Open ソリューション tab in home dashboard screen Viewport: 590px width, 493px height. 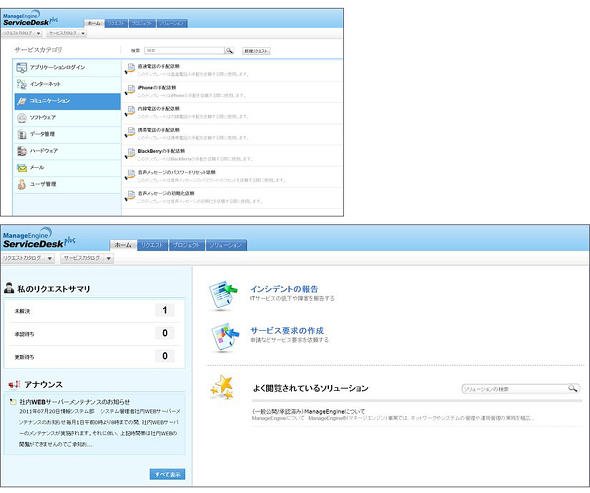click(226, 245)
